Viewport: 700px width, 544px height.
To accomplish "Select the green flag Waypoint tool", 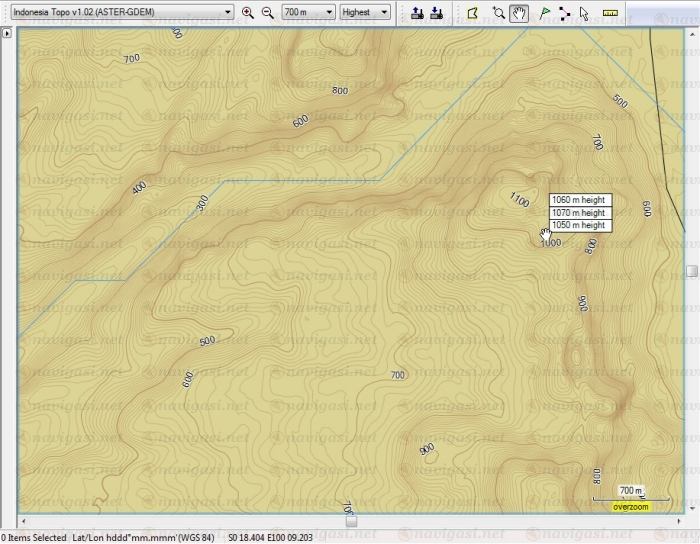I will click(545, 13).
